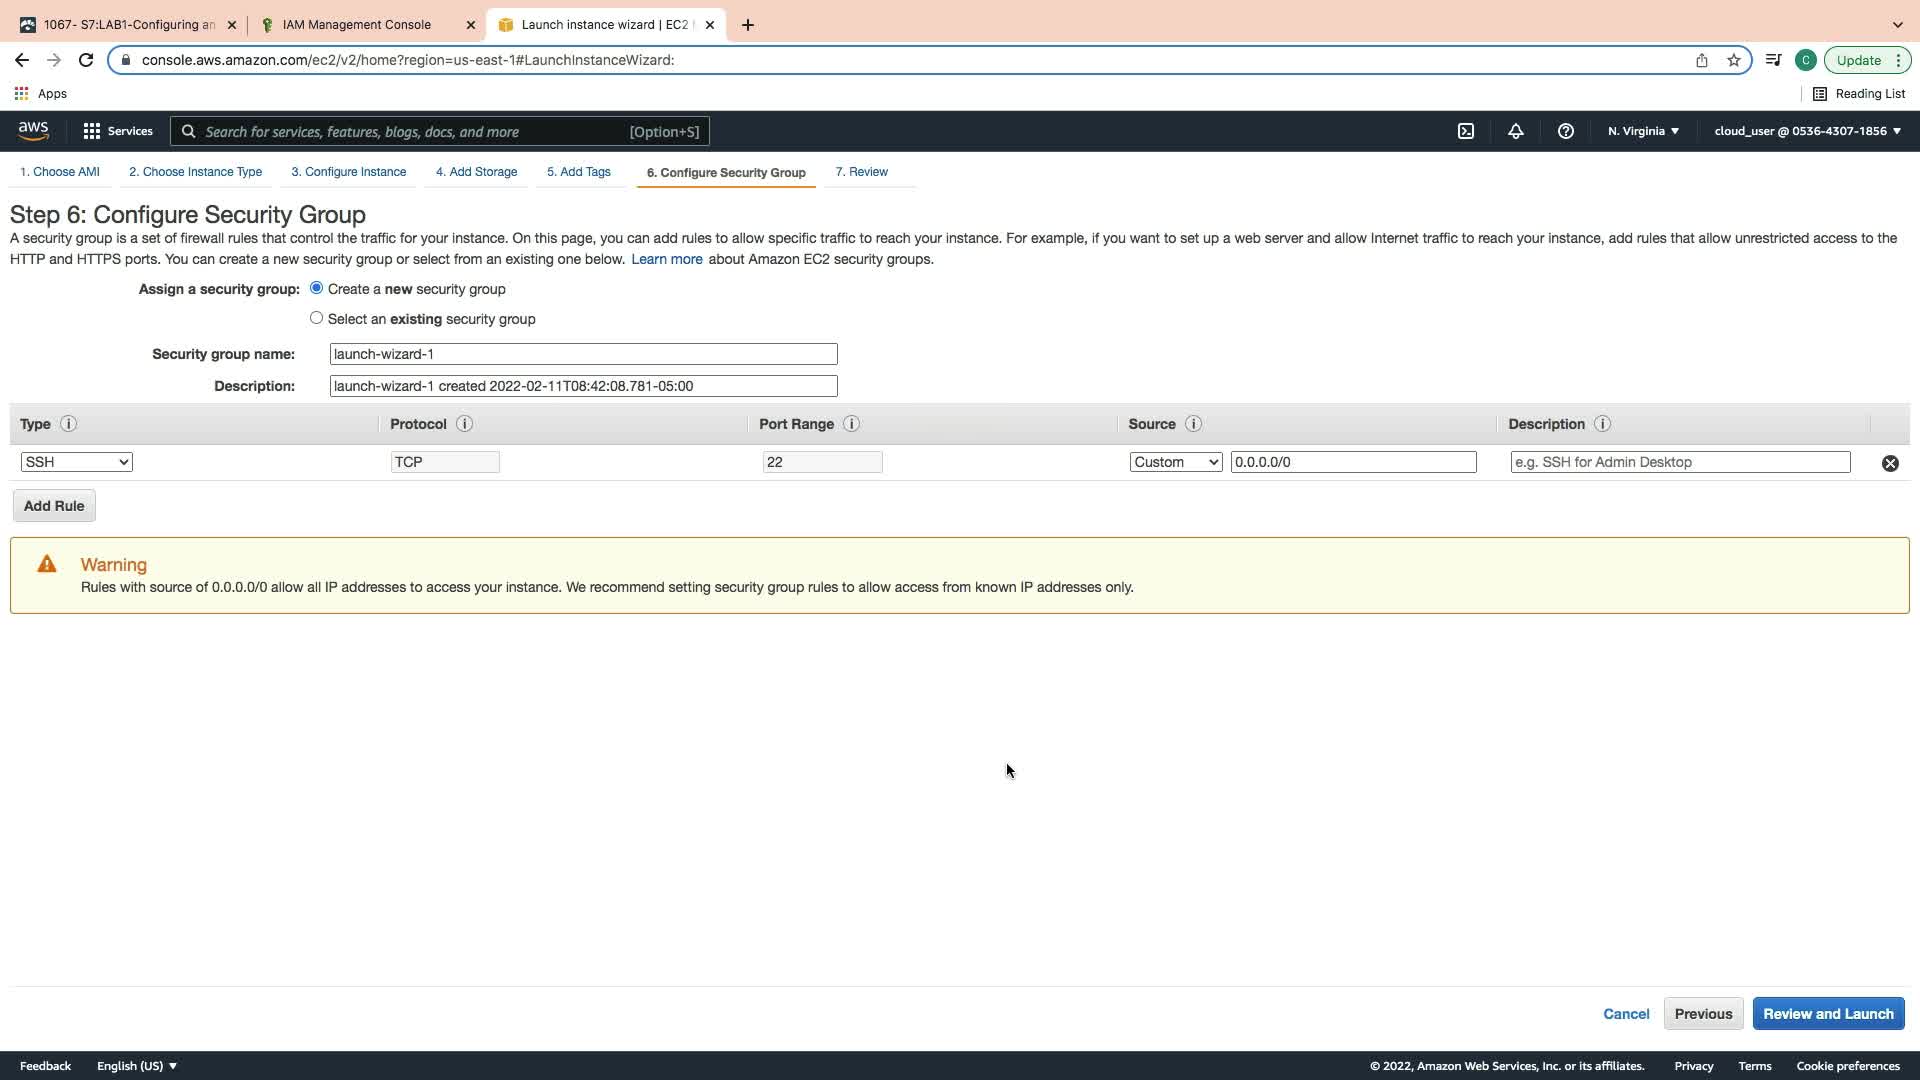Click the help question mark icon
1920x1080 pixels.
pos(1565,131)
